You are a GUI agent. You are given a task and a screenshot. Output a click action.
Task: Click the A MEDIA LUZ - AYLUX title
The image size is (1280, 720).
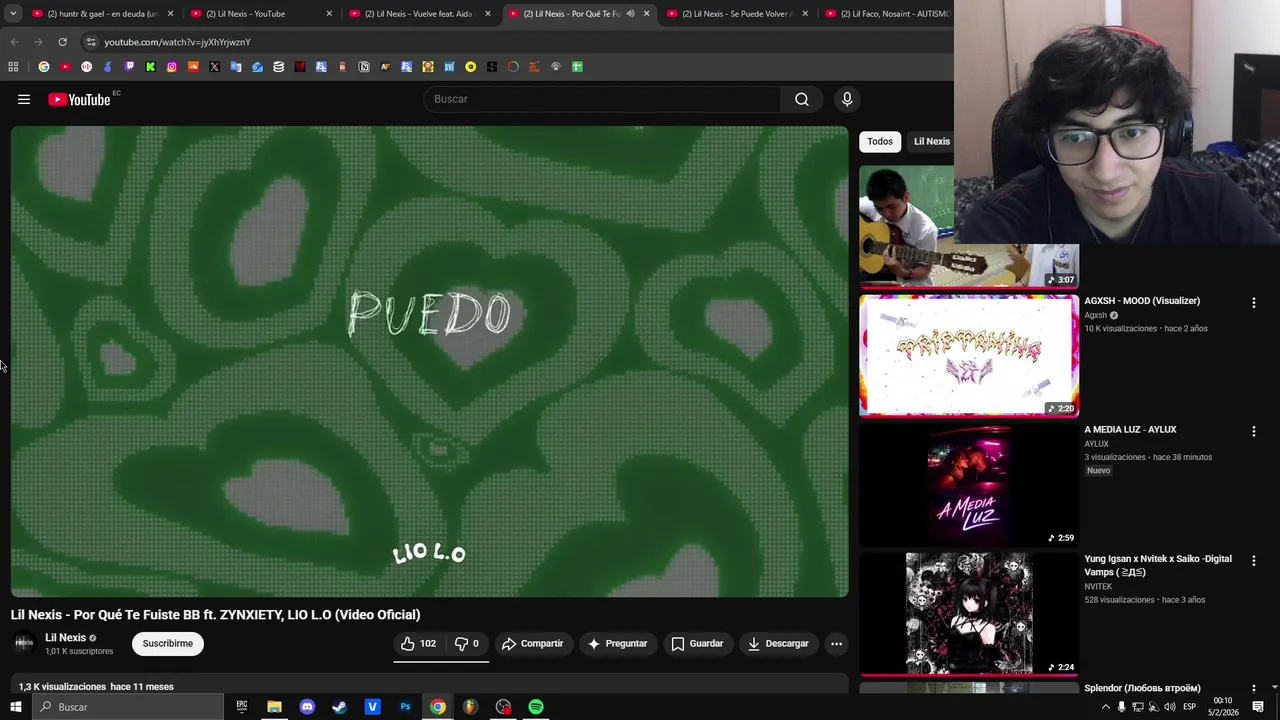pyautogui.click(x=1130, y=429)
